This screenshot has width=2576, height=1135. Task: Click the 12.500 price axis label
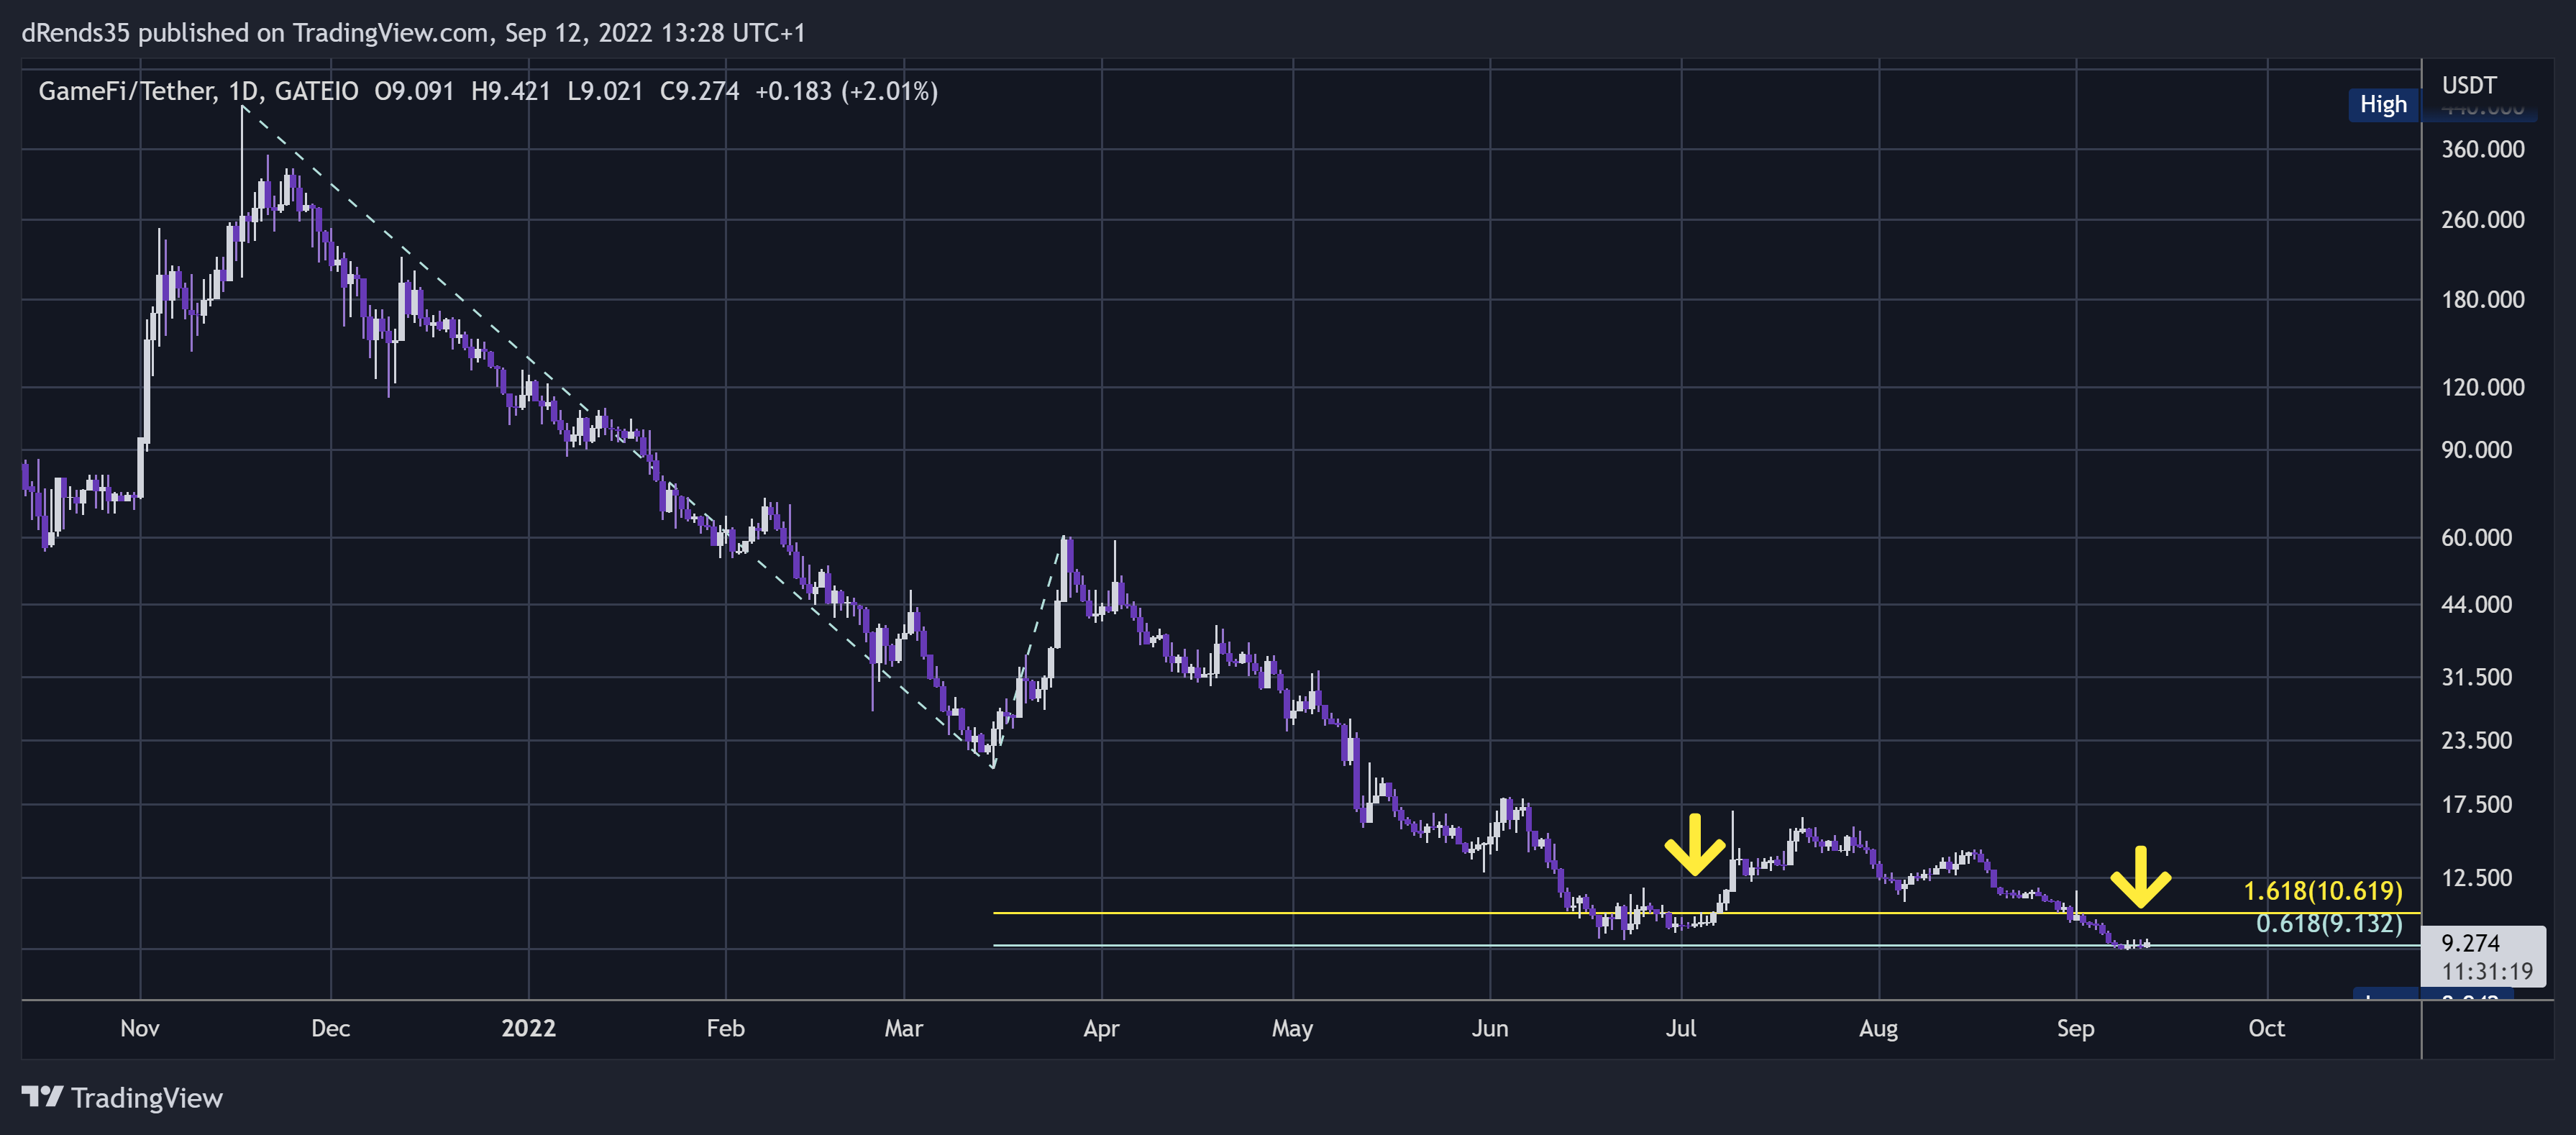pos(2476,877)
